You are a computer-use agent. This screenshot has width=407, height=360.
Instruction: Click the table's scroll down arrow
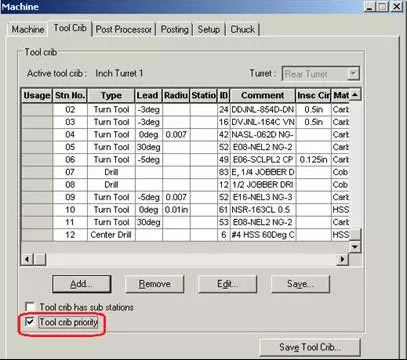(355, 247)
